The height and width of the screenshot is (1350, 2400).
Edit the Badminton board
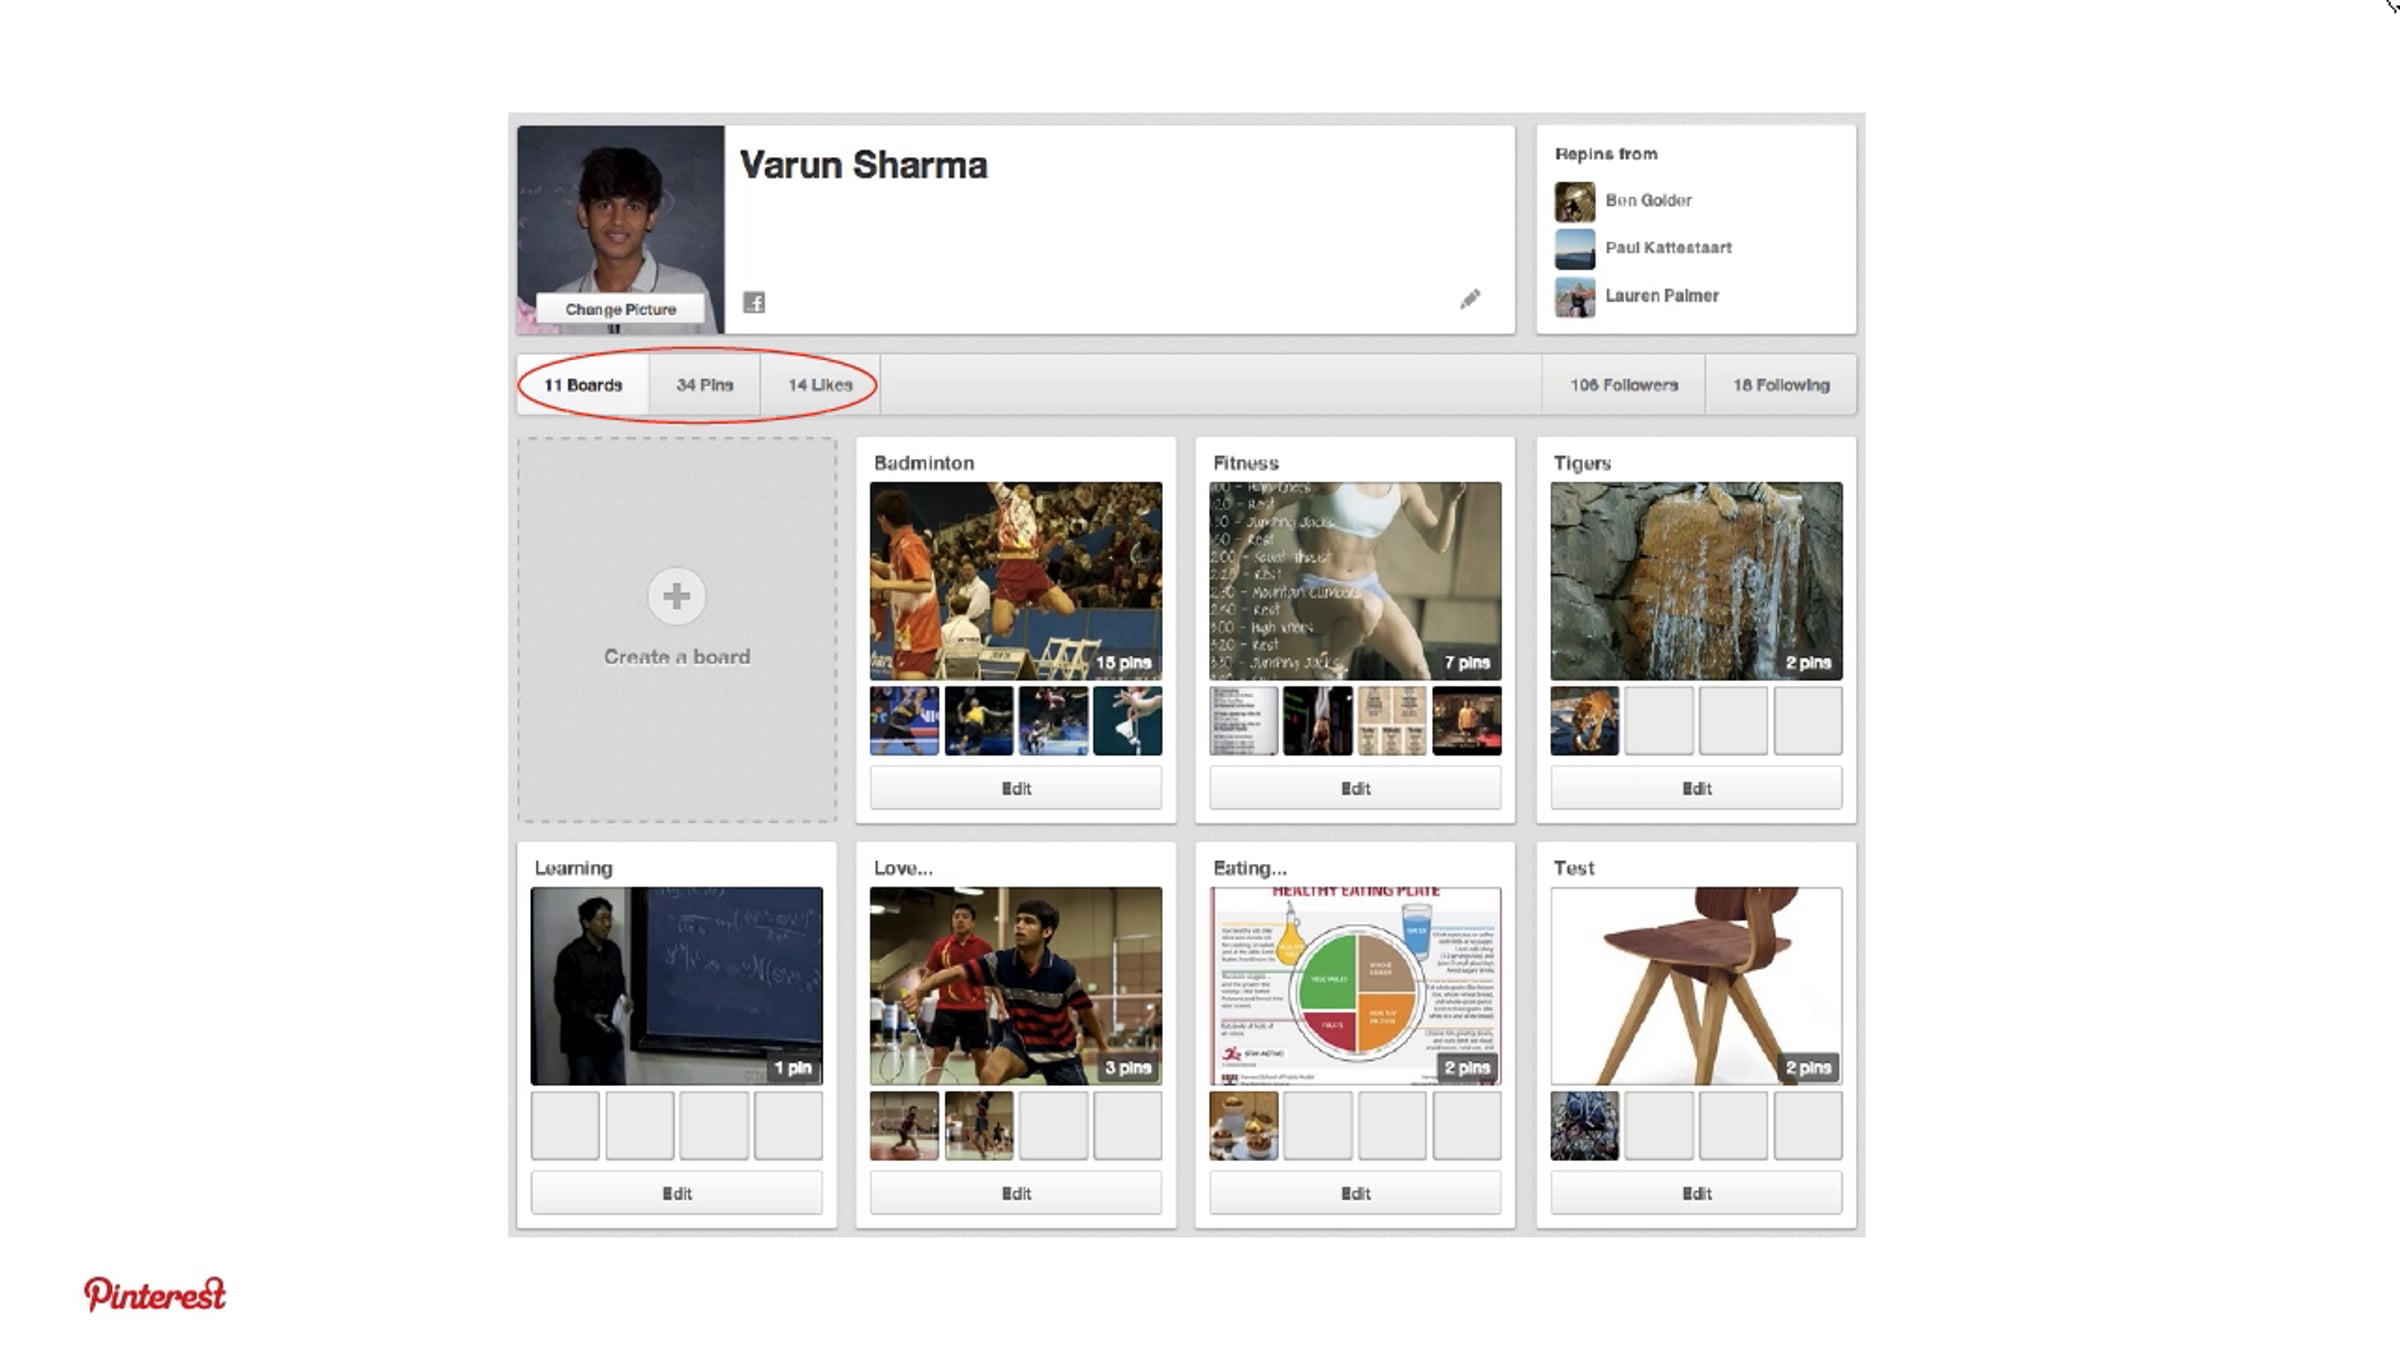click(1015, 788)
